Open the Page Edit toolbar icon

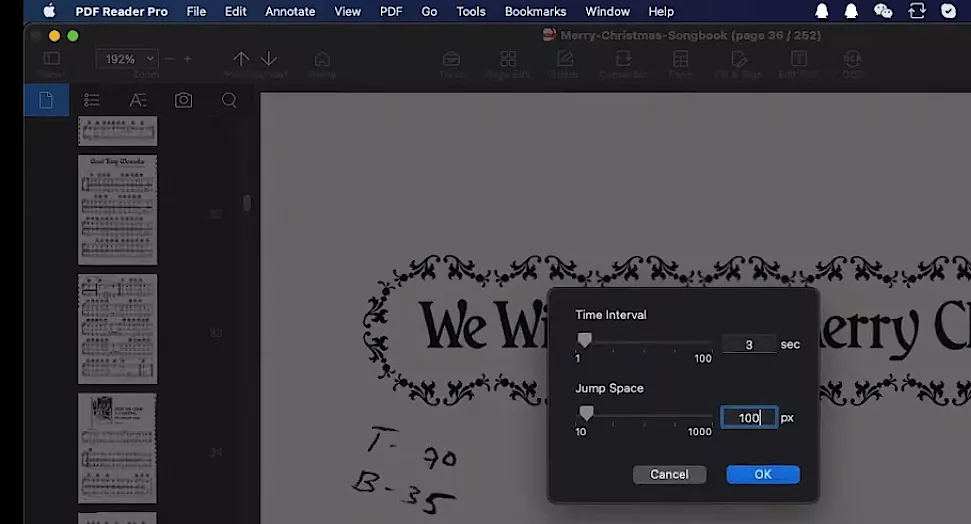coord(508,59)
